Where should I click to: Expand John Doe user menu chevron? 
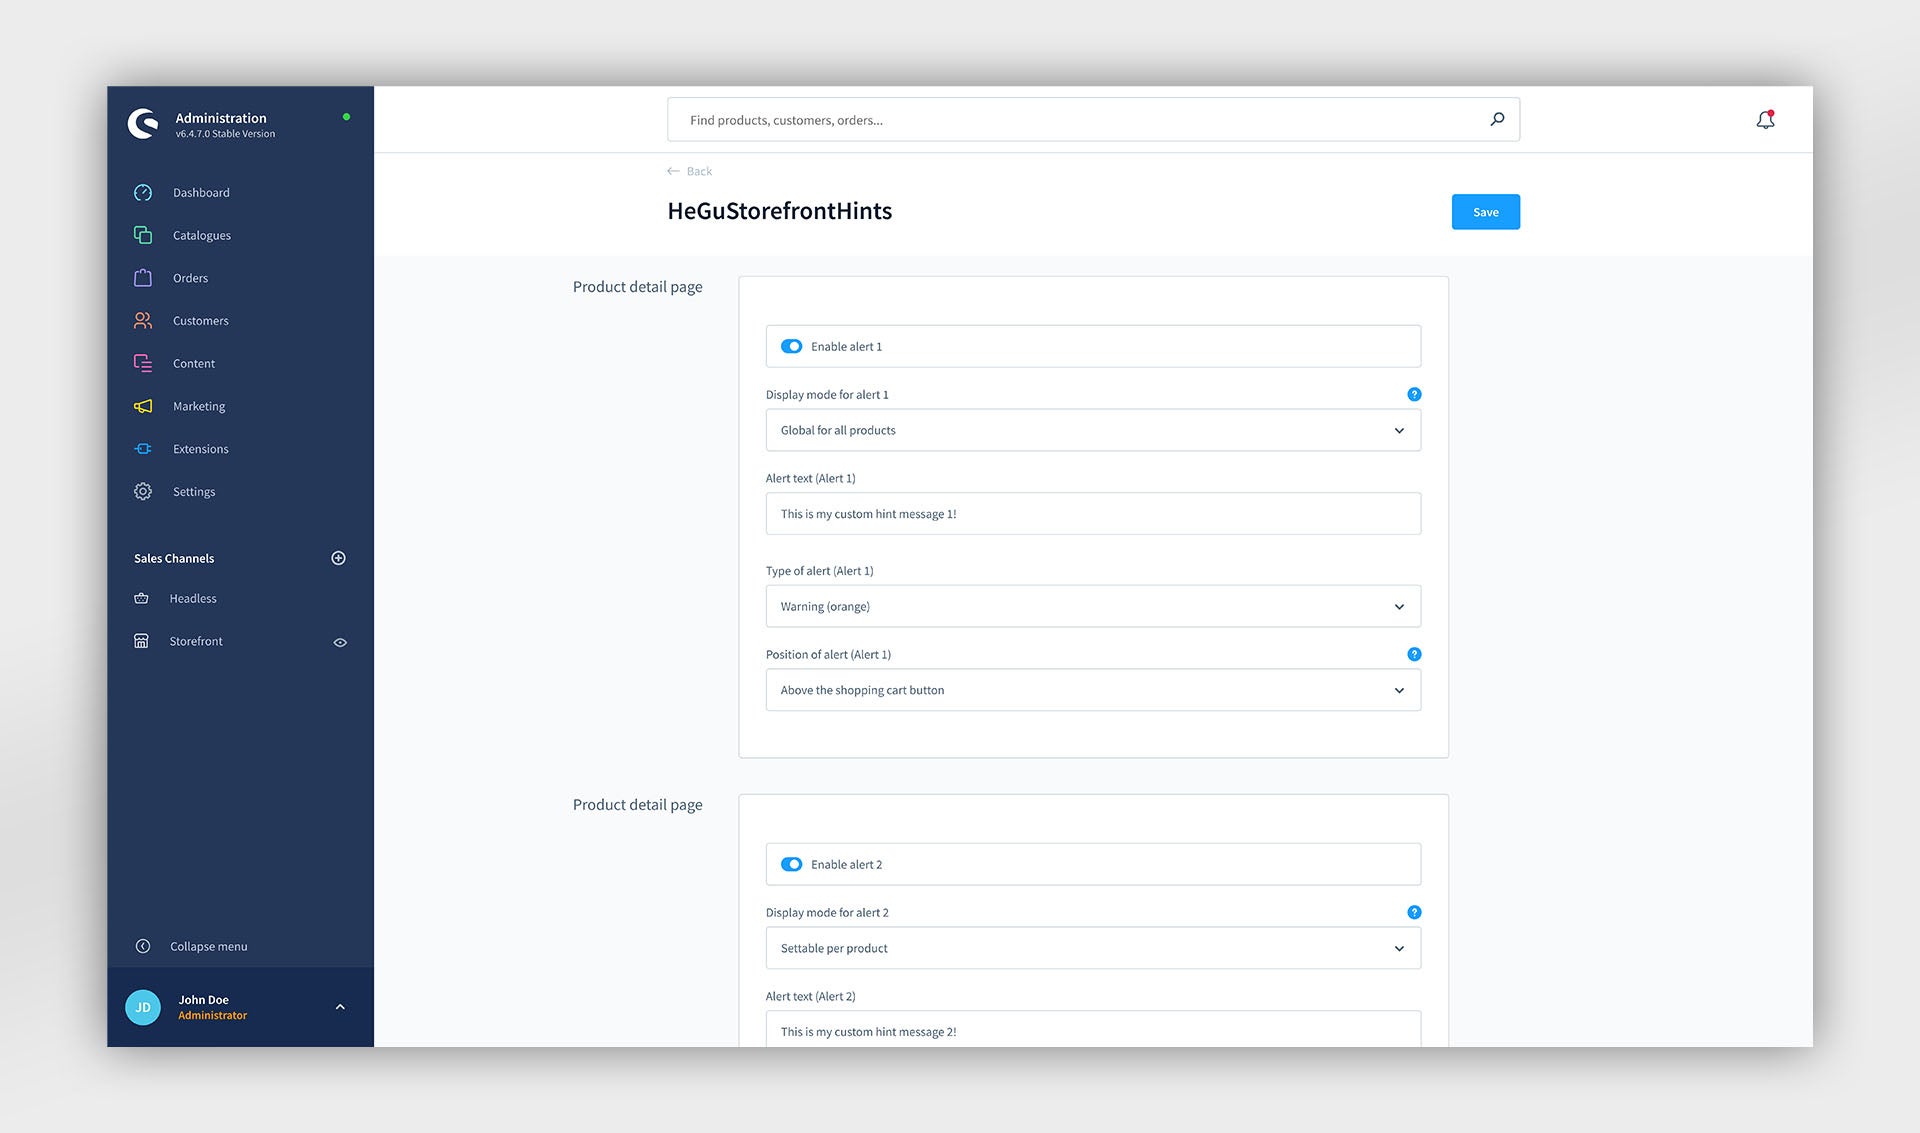coord(340,1007)
